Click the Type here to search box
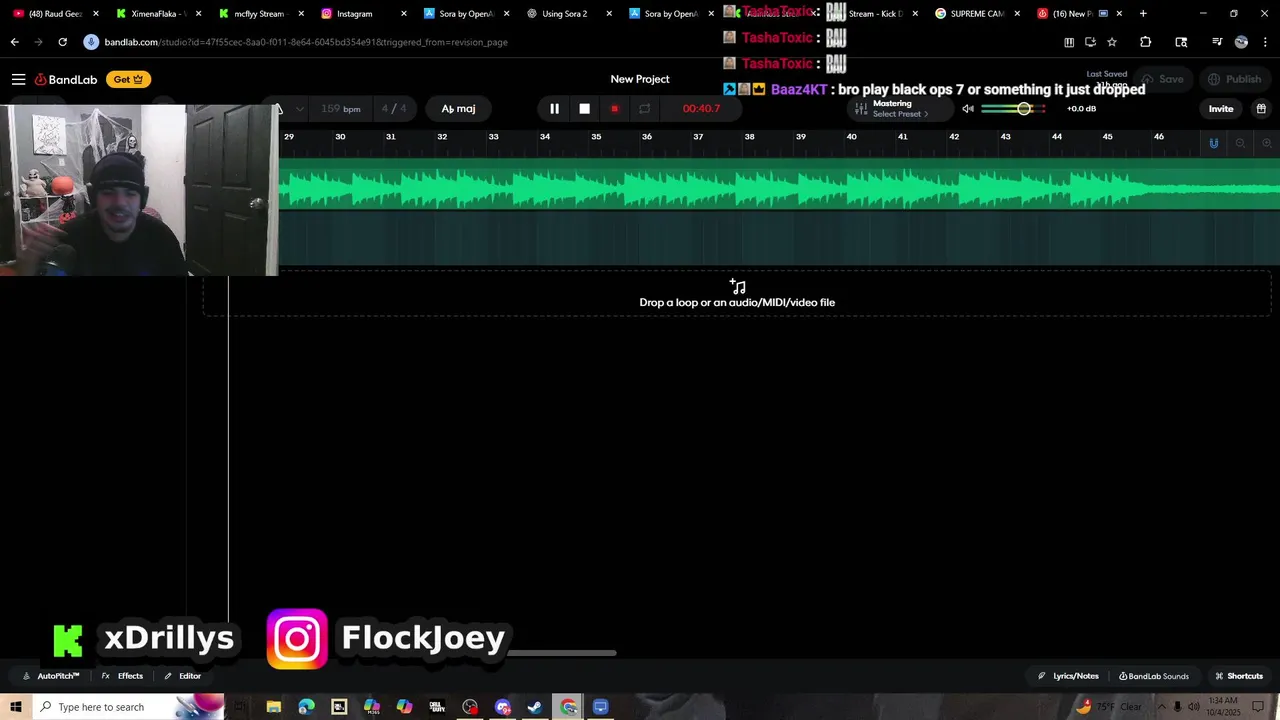The height and width of the screenshot is (720, 1280). tap(130, 707)
